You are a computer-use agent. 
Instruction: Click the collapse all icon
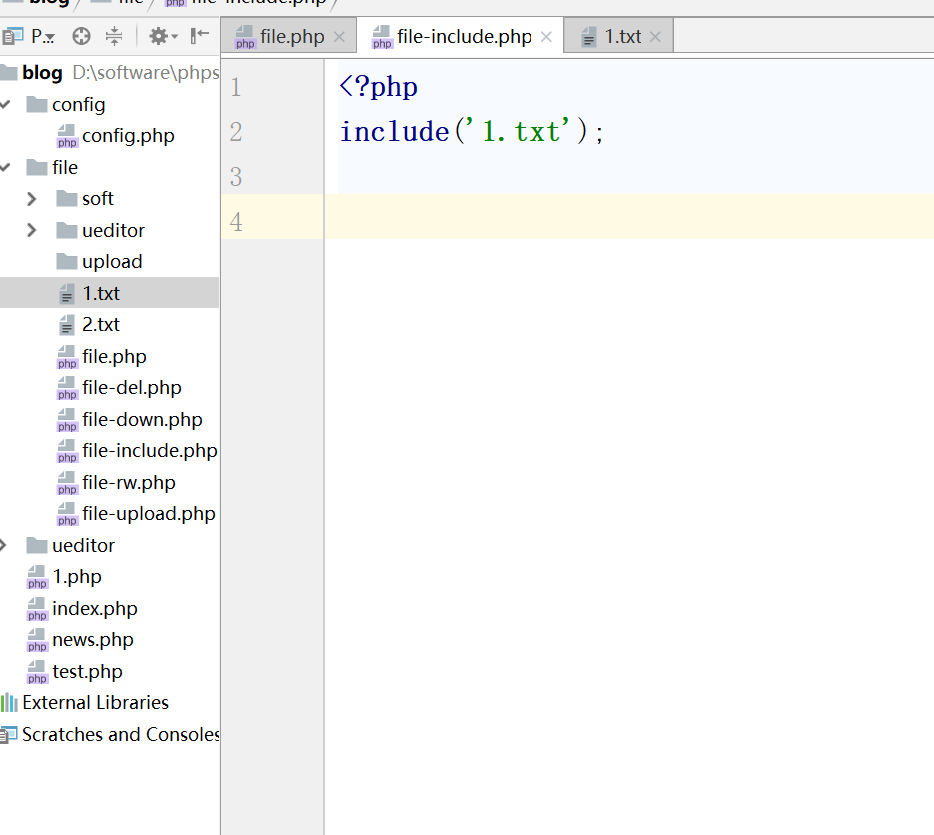[x=114, y=37]
